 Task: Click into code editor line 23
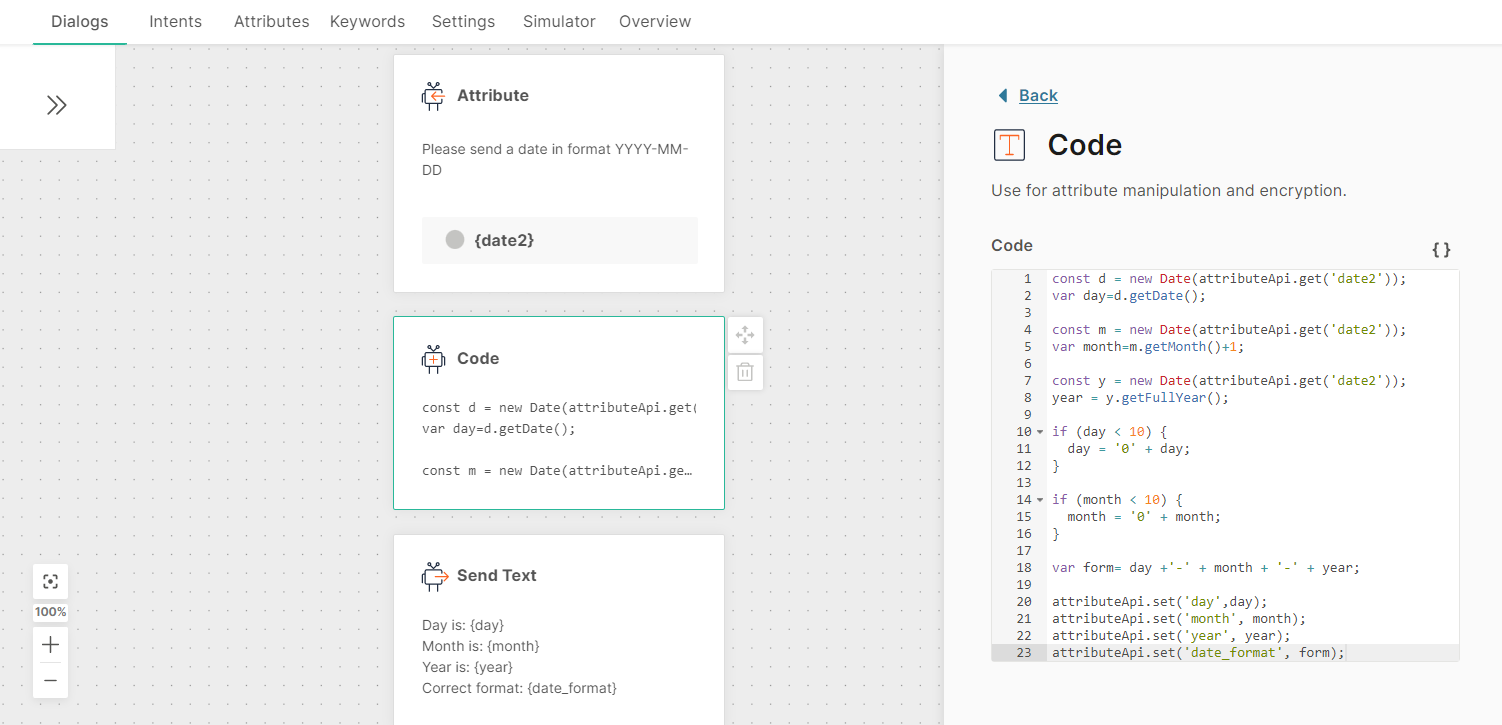click(1200, 653)
